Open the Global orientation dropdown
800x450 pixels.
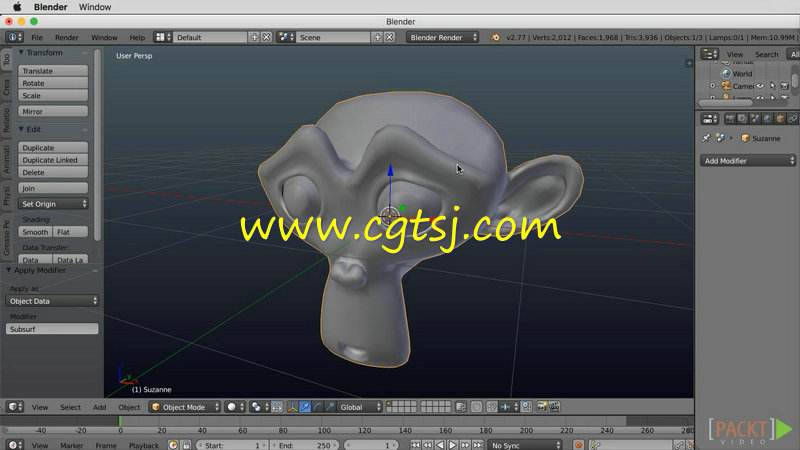pyautogui.click(x=360, y=407)
